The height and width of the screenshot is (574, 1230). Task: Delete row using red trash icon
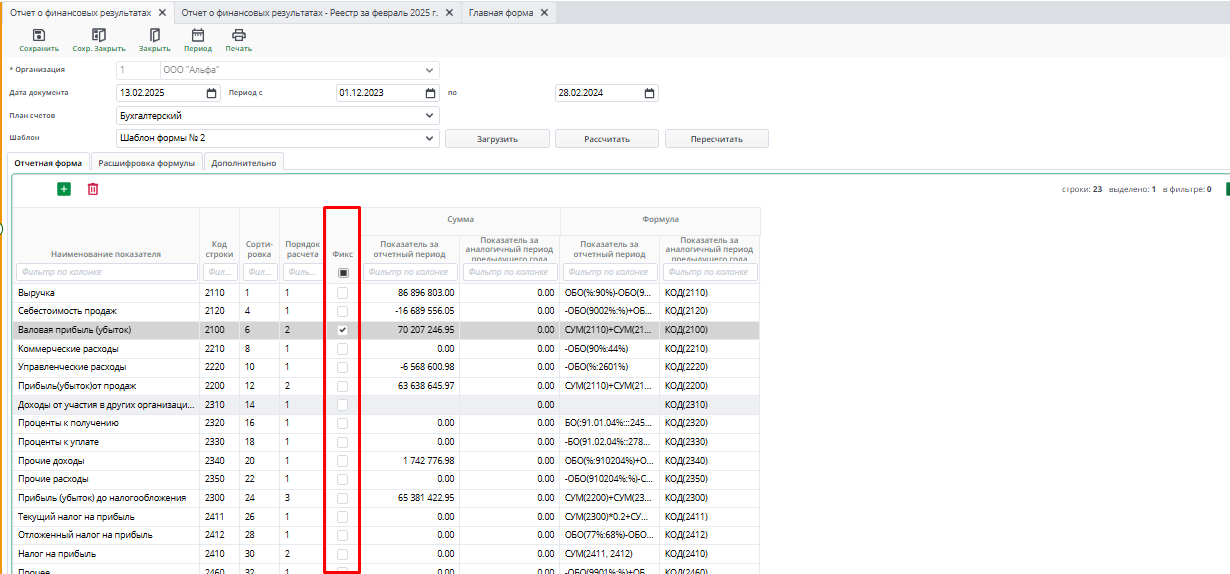point(93,189)
